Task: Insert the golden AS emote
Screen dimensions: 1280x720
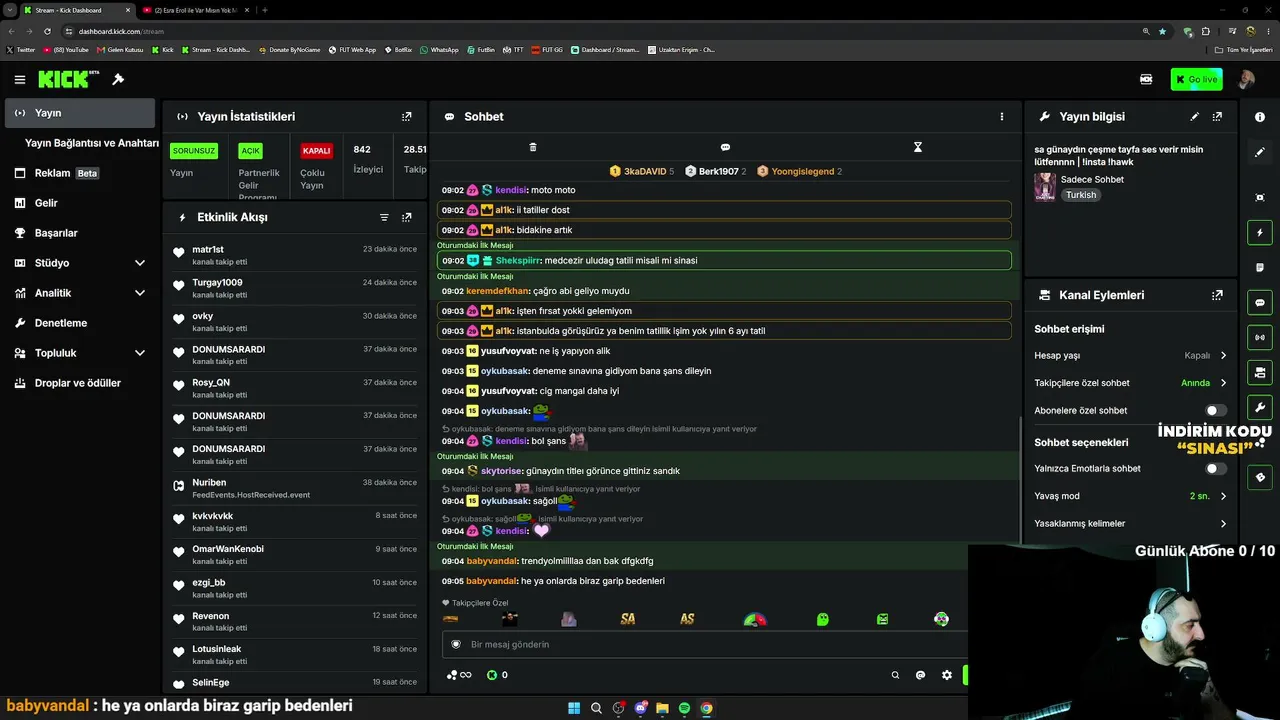Action: pos(687,619)
